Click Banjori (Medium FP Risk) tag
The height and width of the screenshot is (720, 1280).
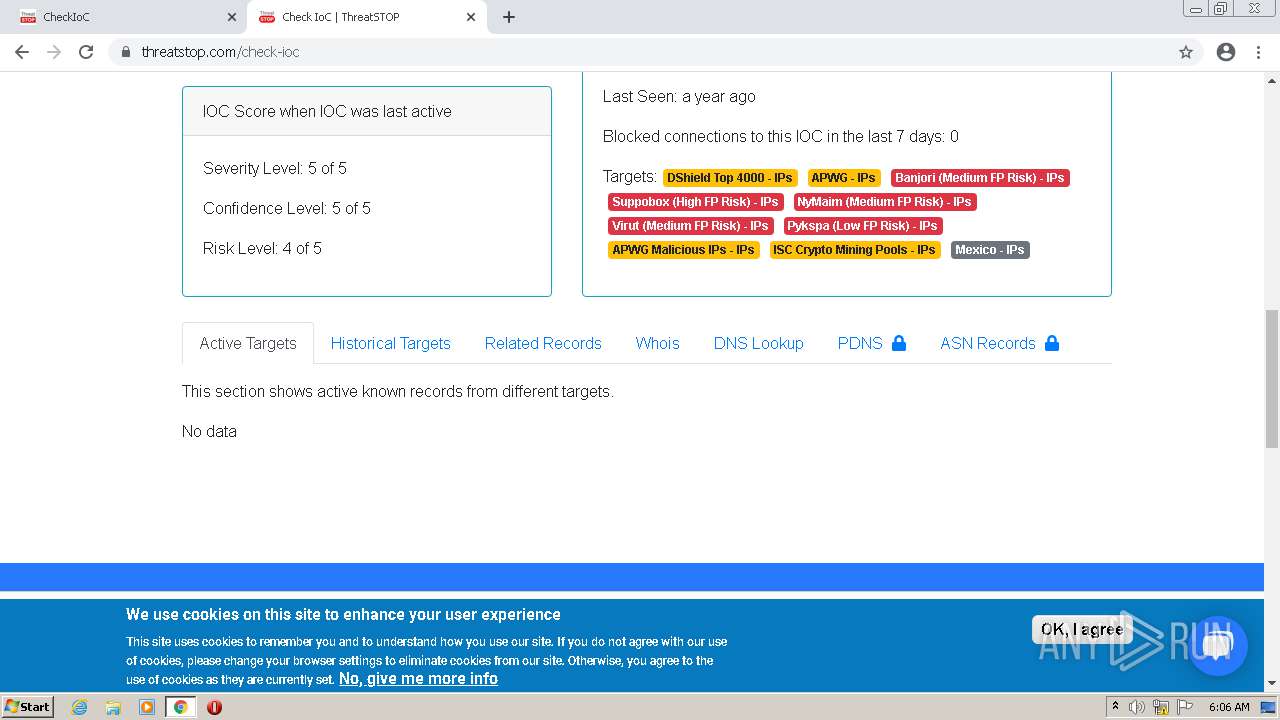coord(980,178)
